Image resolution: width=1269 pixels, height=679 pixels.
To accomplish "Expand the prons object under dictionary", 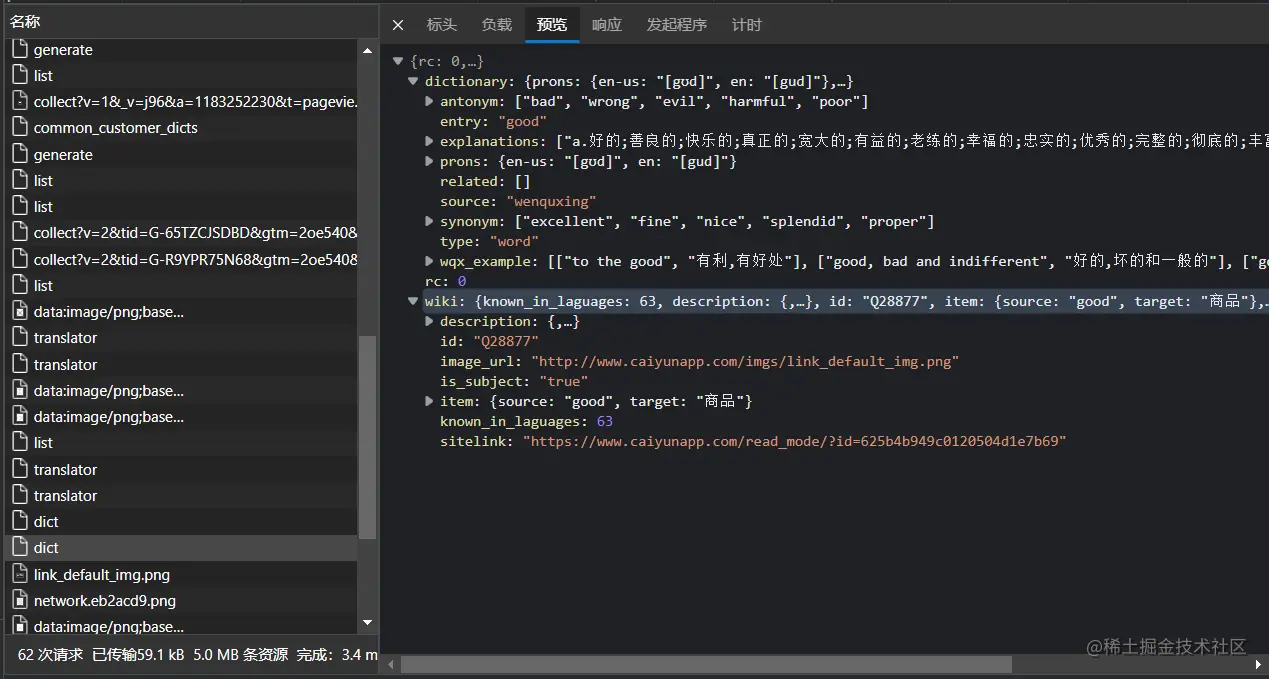I will 429,161.
